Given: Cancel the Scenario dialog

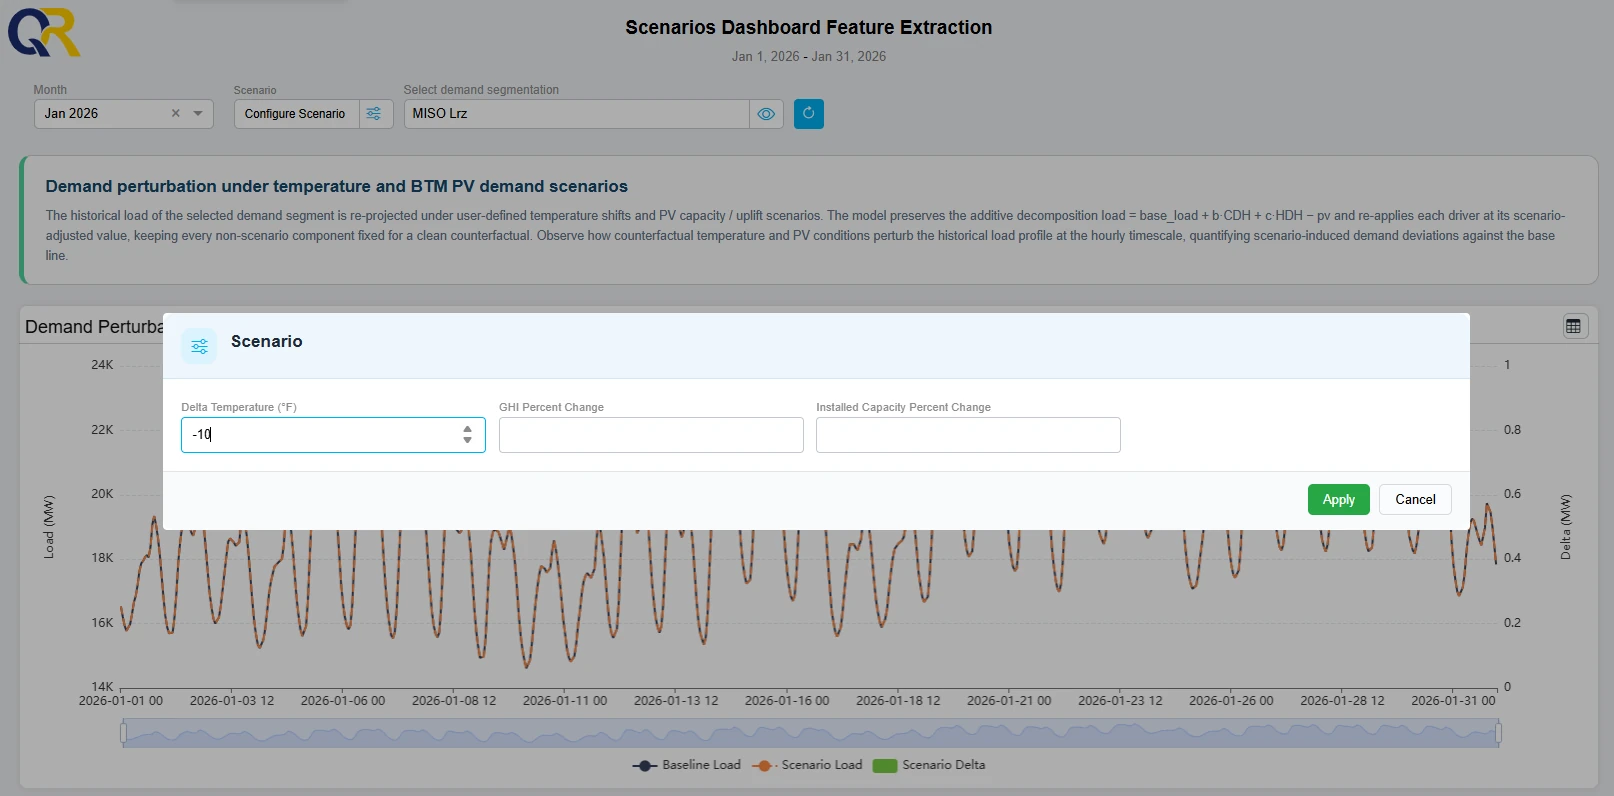Looking at the screenshot, I should pyautogui.click(x=1415, y=500).
